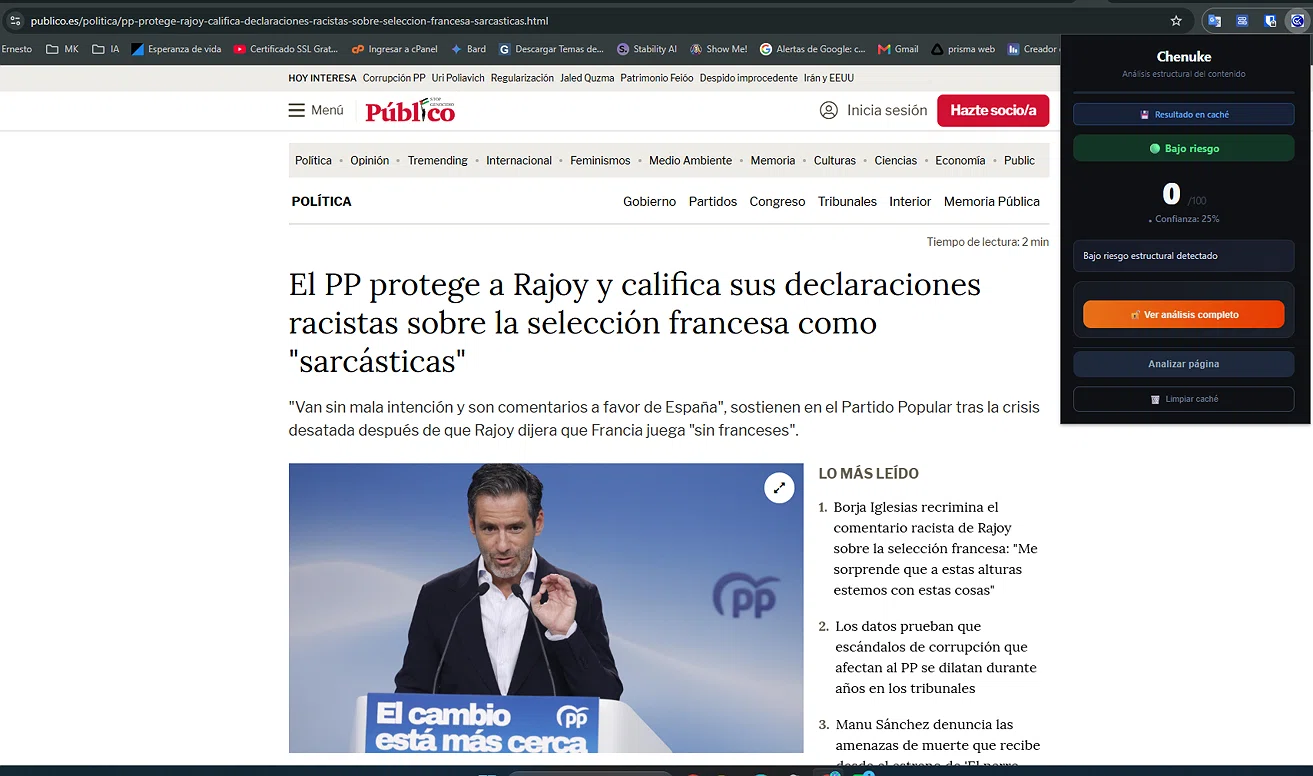Click the Chenuke extension icon in toolbar

tap(1297, 20)
